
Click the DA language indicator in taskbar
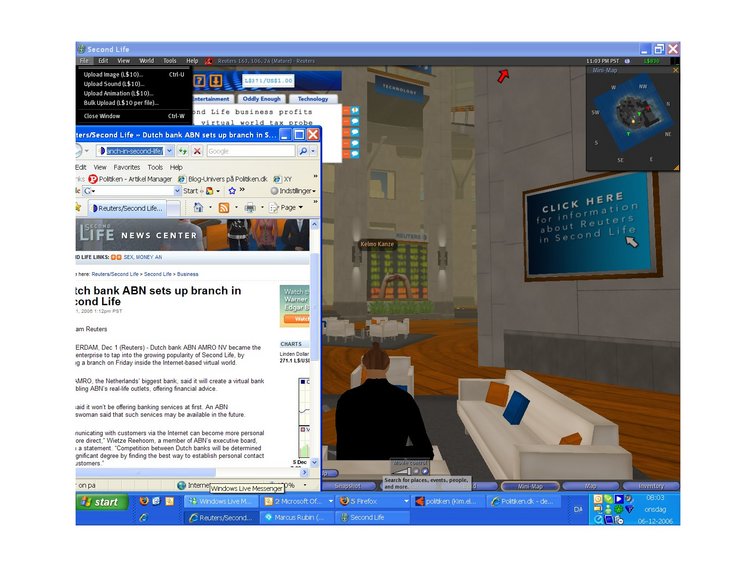(x=578, y=509)
